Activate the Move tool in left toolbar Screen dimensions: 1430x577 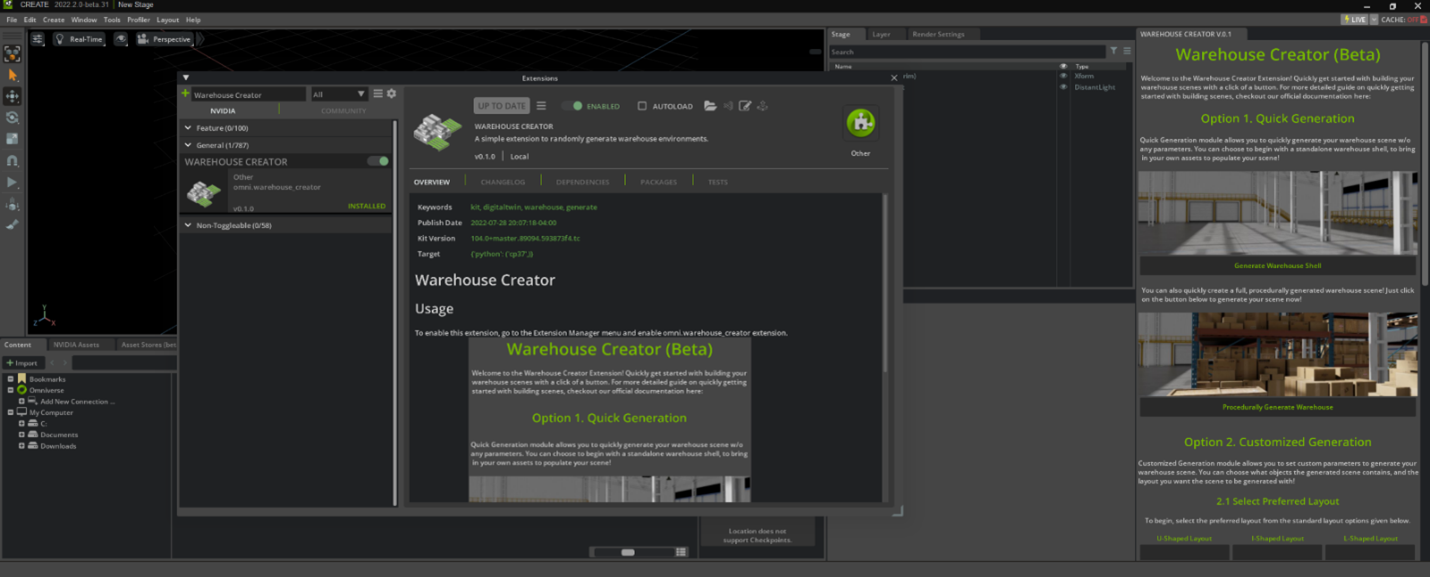[12, 96]
